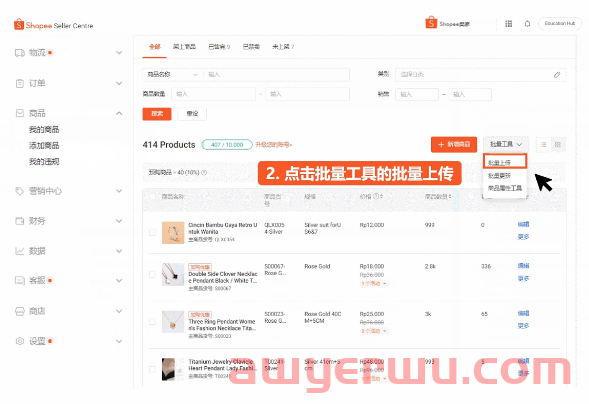Expand the 订单 sidebar chevron
Viewport: 589px width, 404px height.
(119, 83)
